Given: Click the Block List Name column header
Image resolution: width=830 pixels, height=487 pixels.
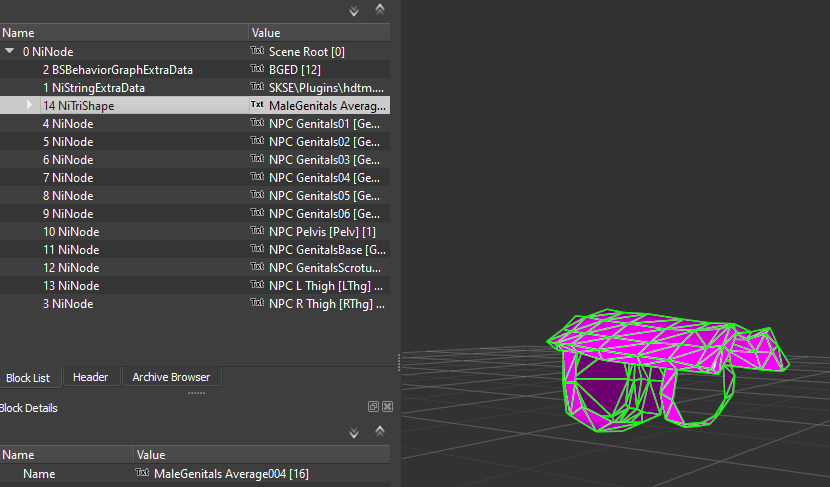Looking at the screenshot, I should [x=124, y=33].
